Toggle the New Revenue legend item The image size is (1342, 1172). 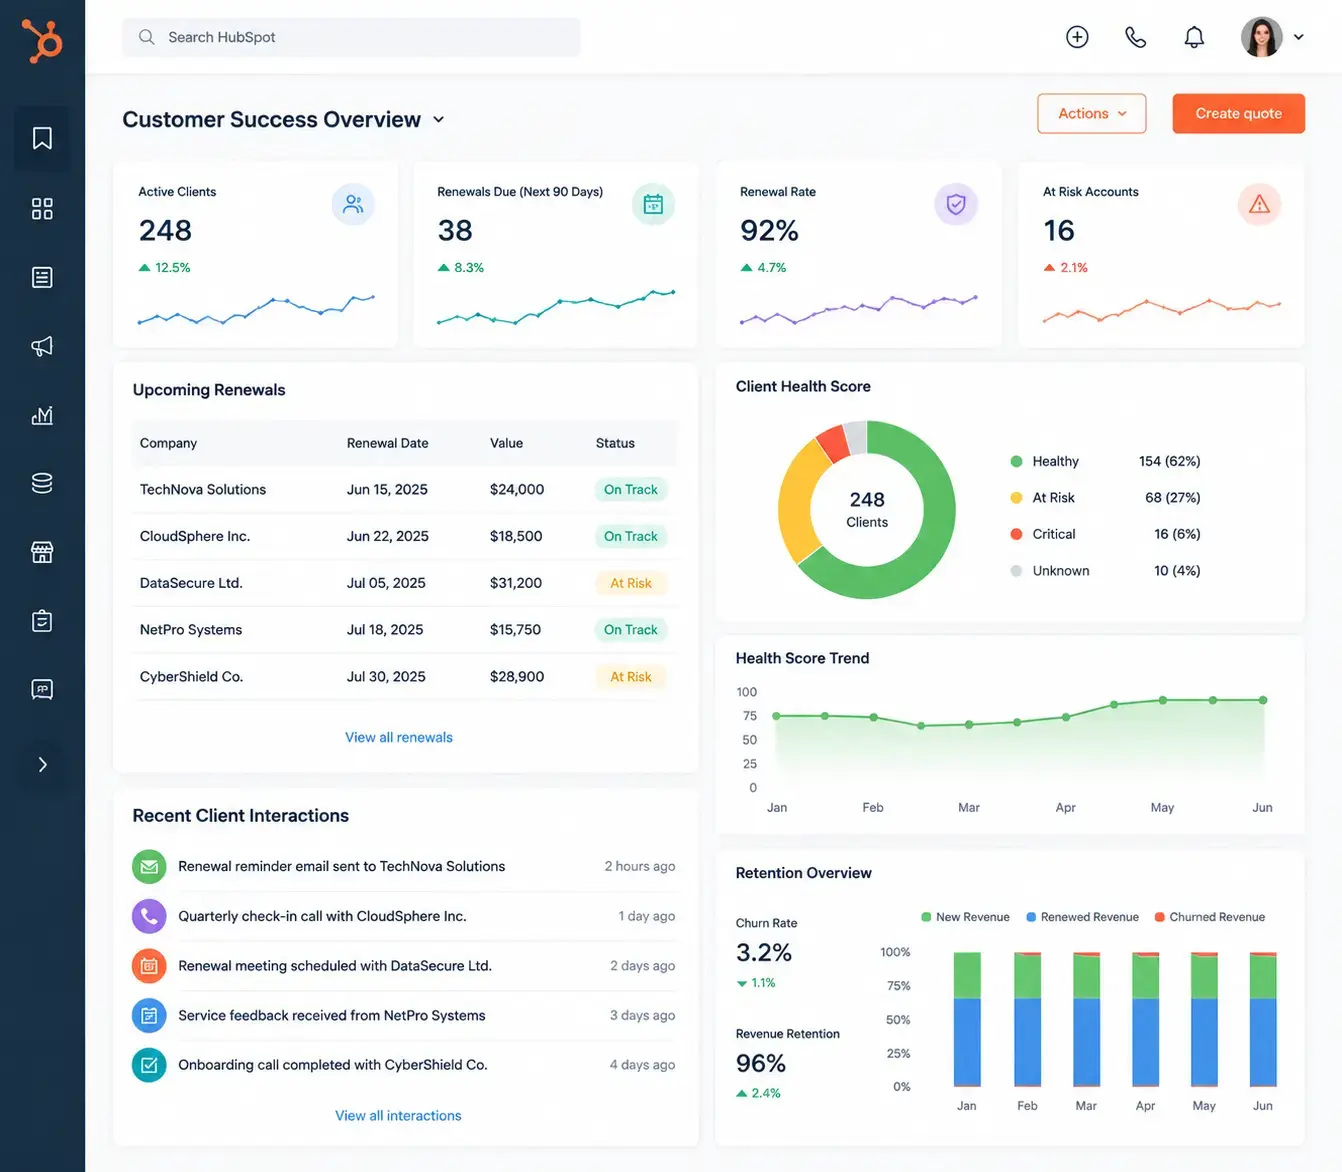tap(965, 917)
